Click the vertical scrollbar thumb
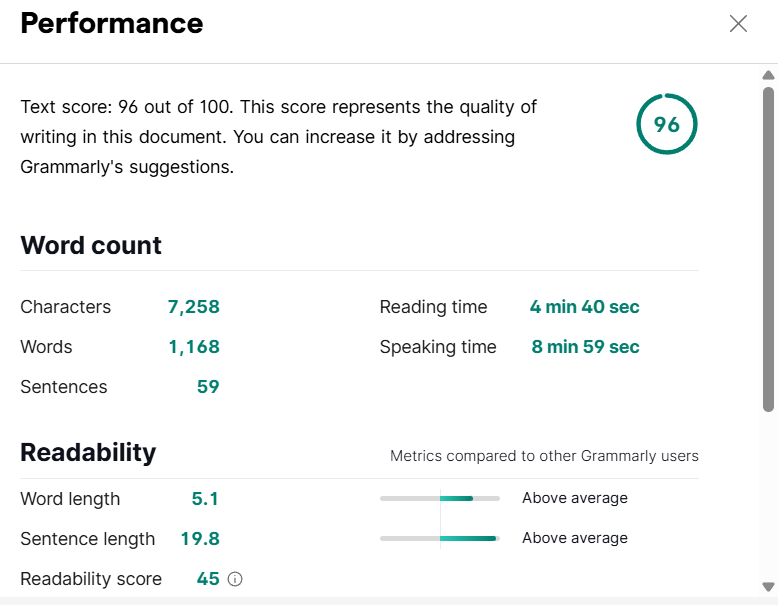Image resolution: width=778 pixels, height=605 pixels. tap(768, 250)
